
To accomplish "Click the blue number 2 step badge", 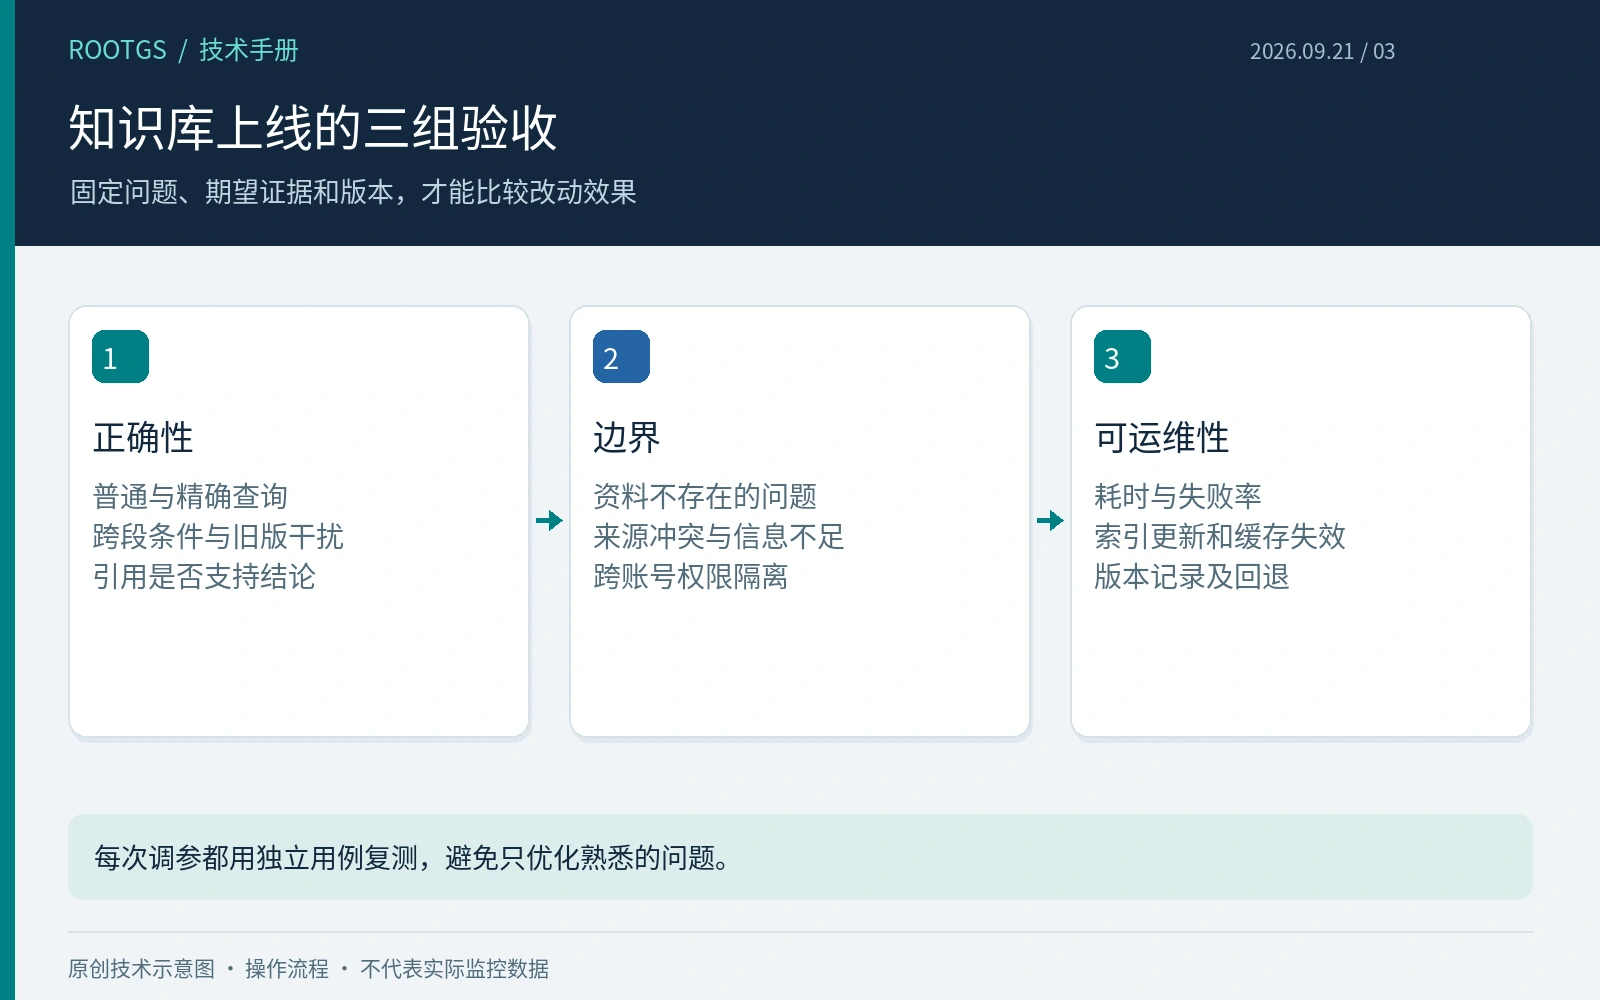I will coord(621,357).
